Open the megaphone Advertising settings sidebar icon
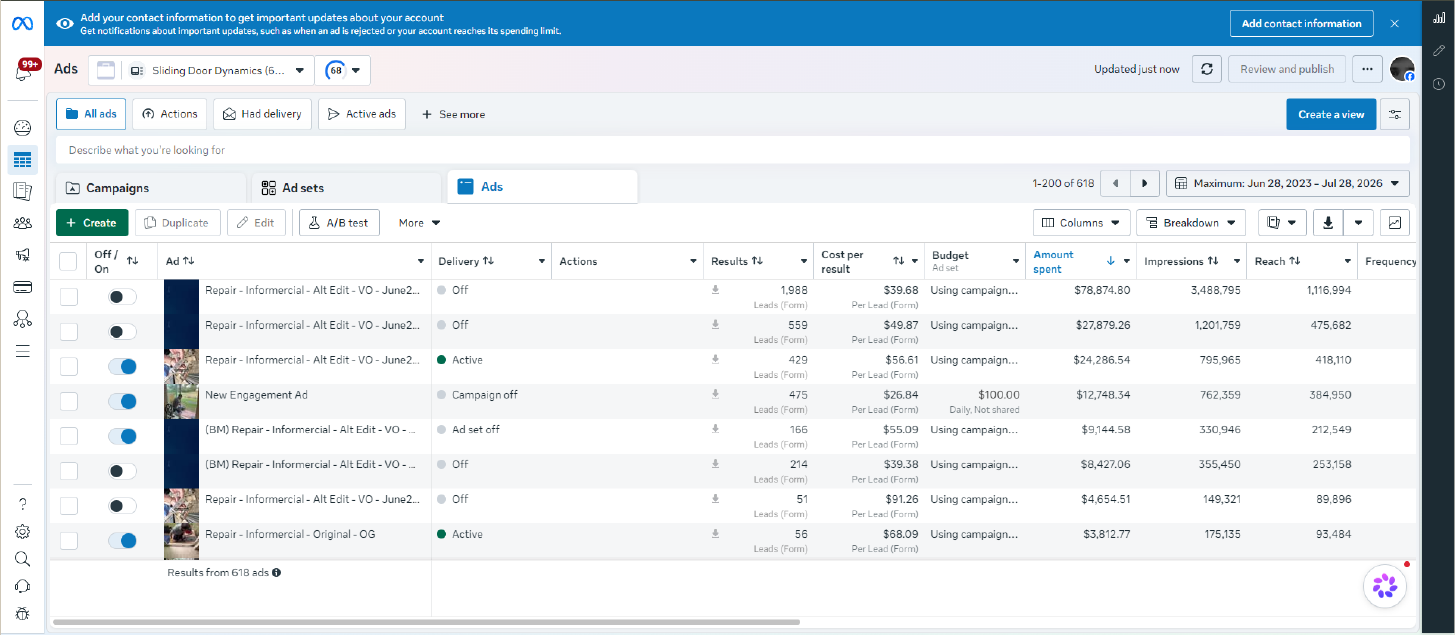This screenshot has height=635, width=1455. [x=23, y=255]
